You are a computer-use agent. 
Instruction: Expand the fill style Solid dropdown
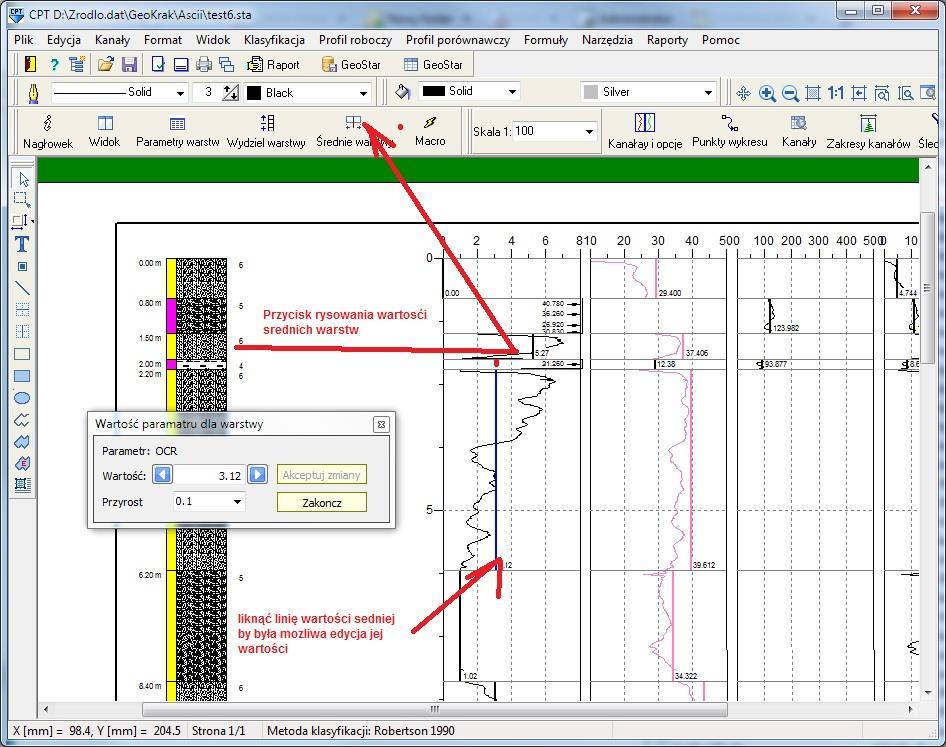[x=512, y=92]
